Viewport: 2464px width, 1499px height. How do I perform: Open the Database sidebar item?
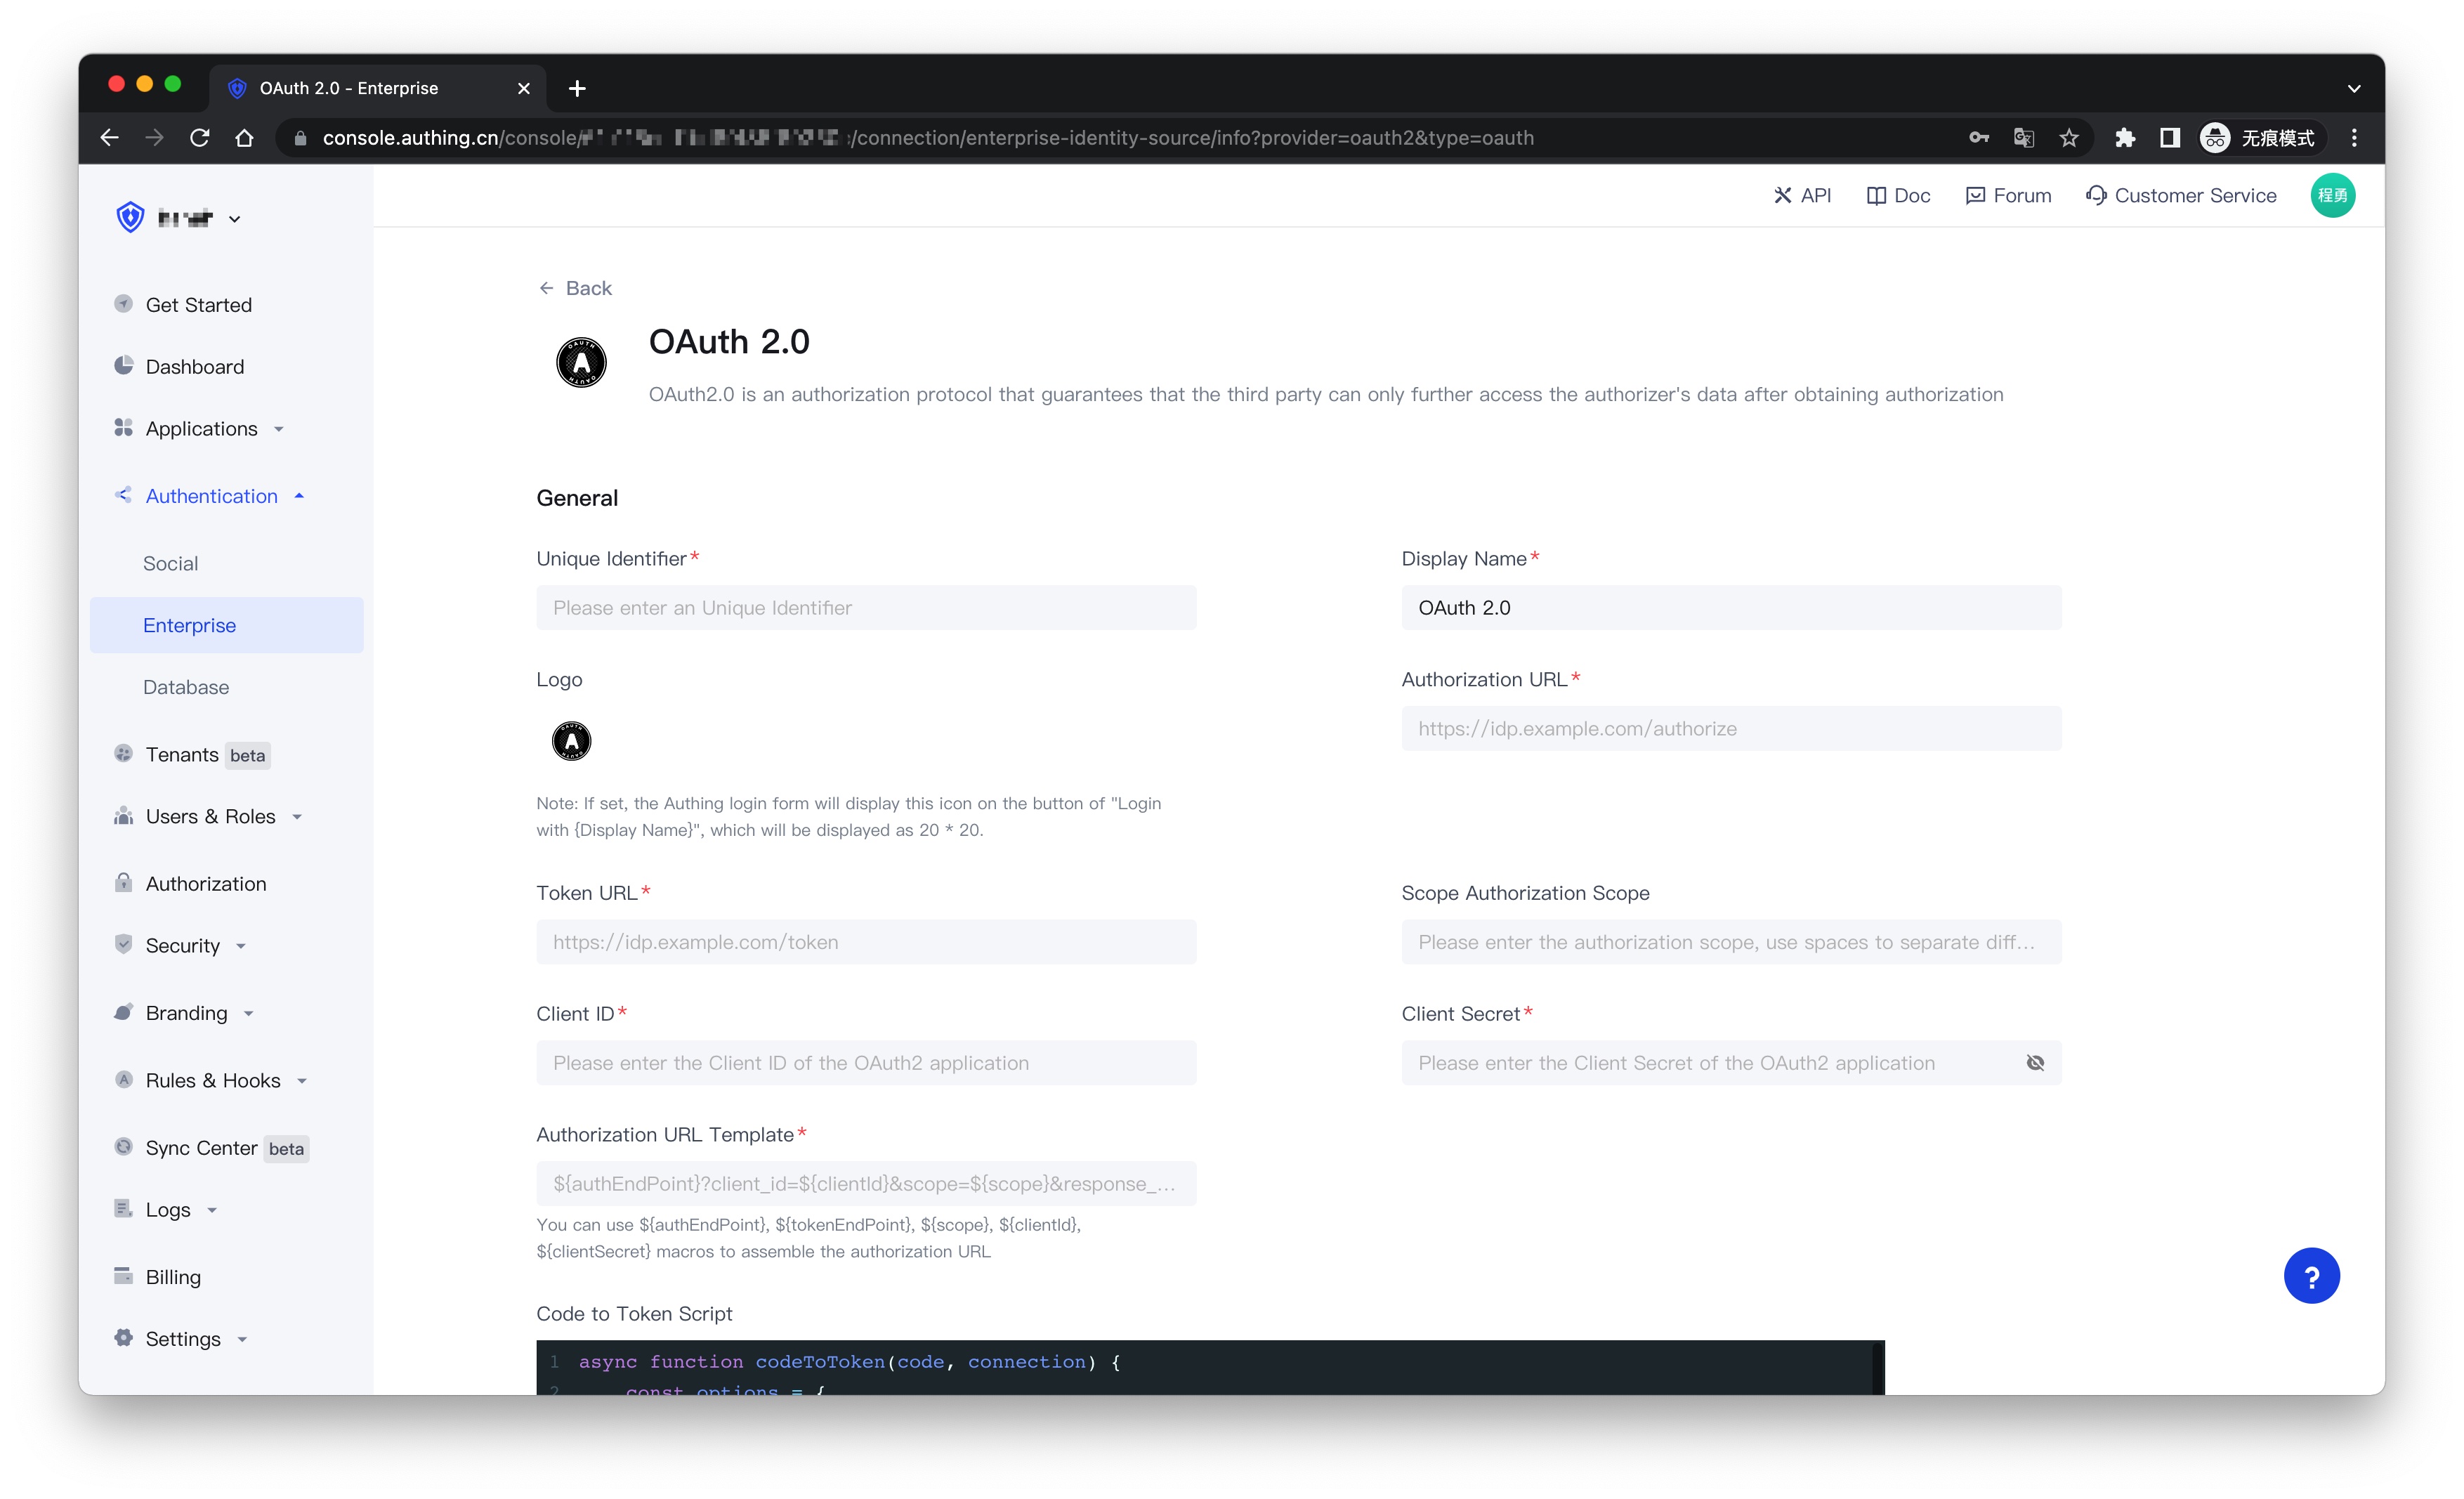(x=185, y=687)
